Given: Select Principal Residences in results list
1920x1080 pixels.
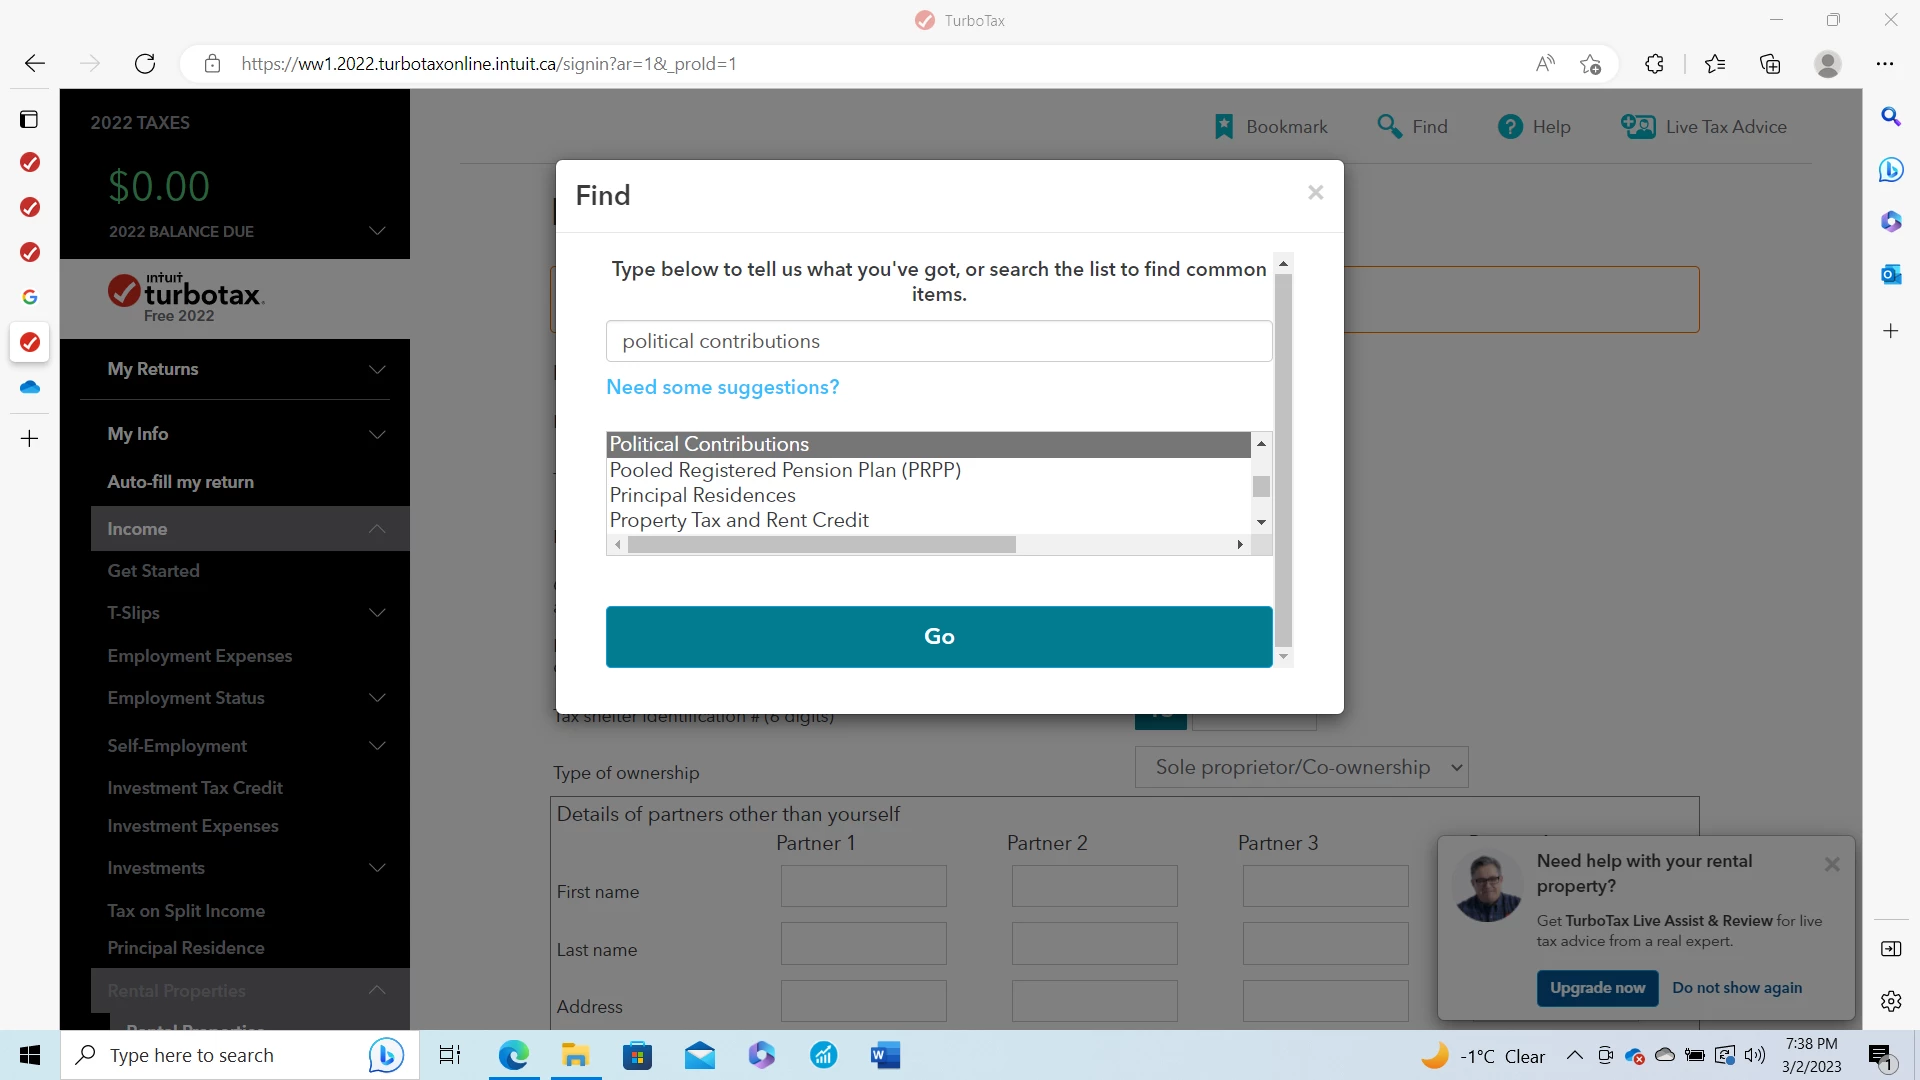Looking at the screenshot, I should [x=703, y=495].
